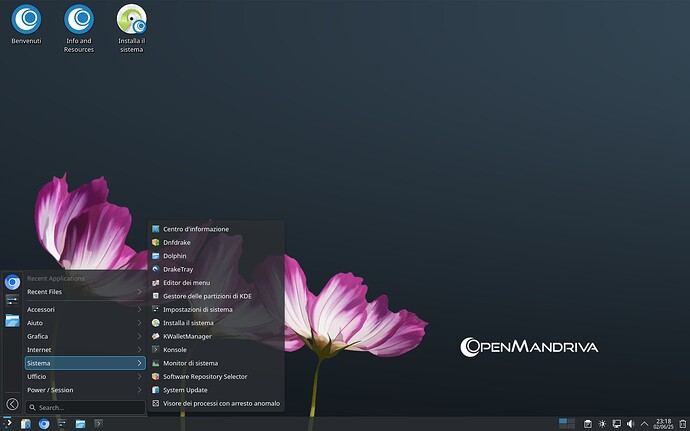The width and height of the screenshot is (690, 431).
Task: Launch the terminal icon on the taskbar
Action: pyautogui.click(x=98, y=424)
